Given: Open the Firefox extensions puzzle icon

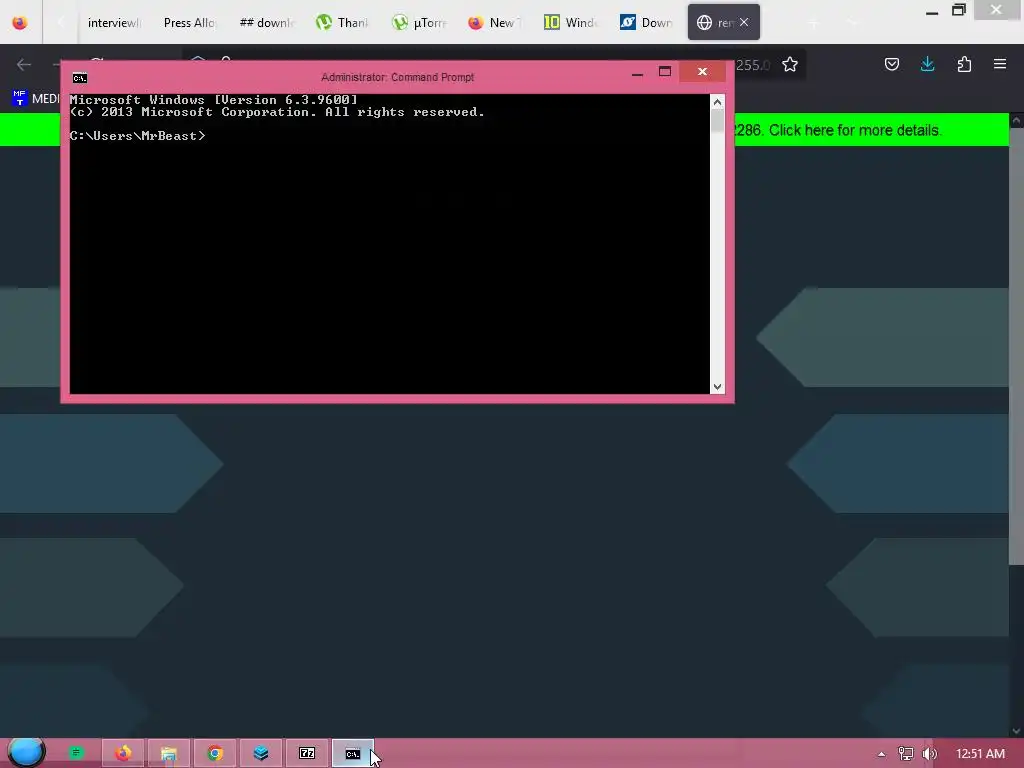Looking at the screenshot, I should click(964, 64).
